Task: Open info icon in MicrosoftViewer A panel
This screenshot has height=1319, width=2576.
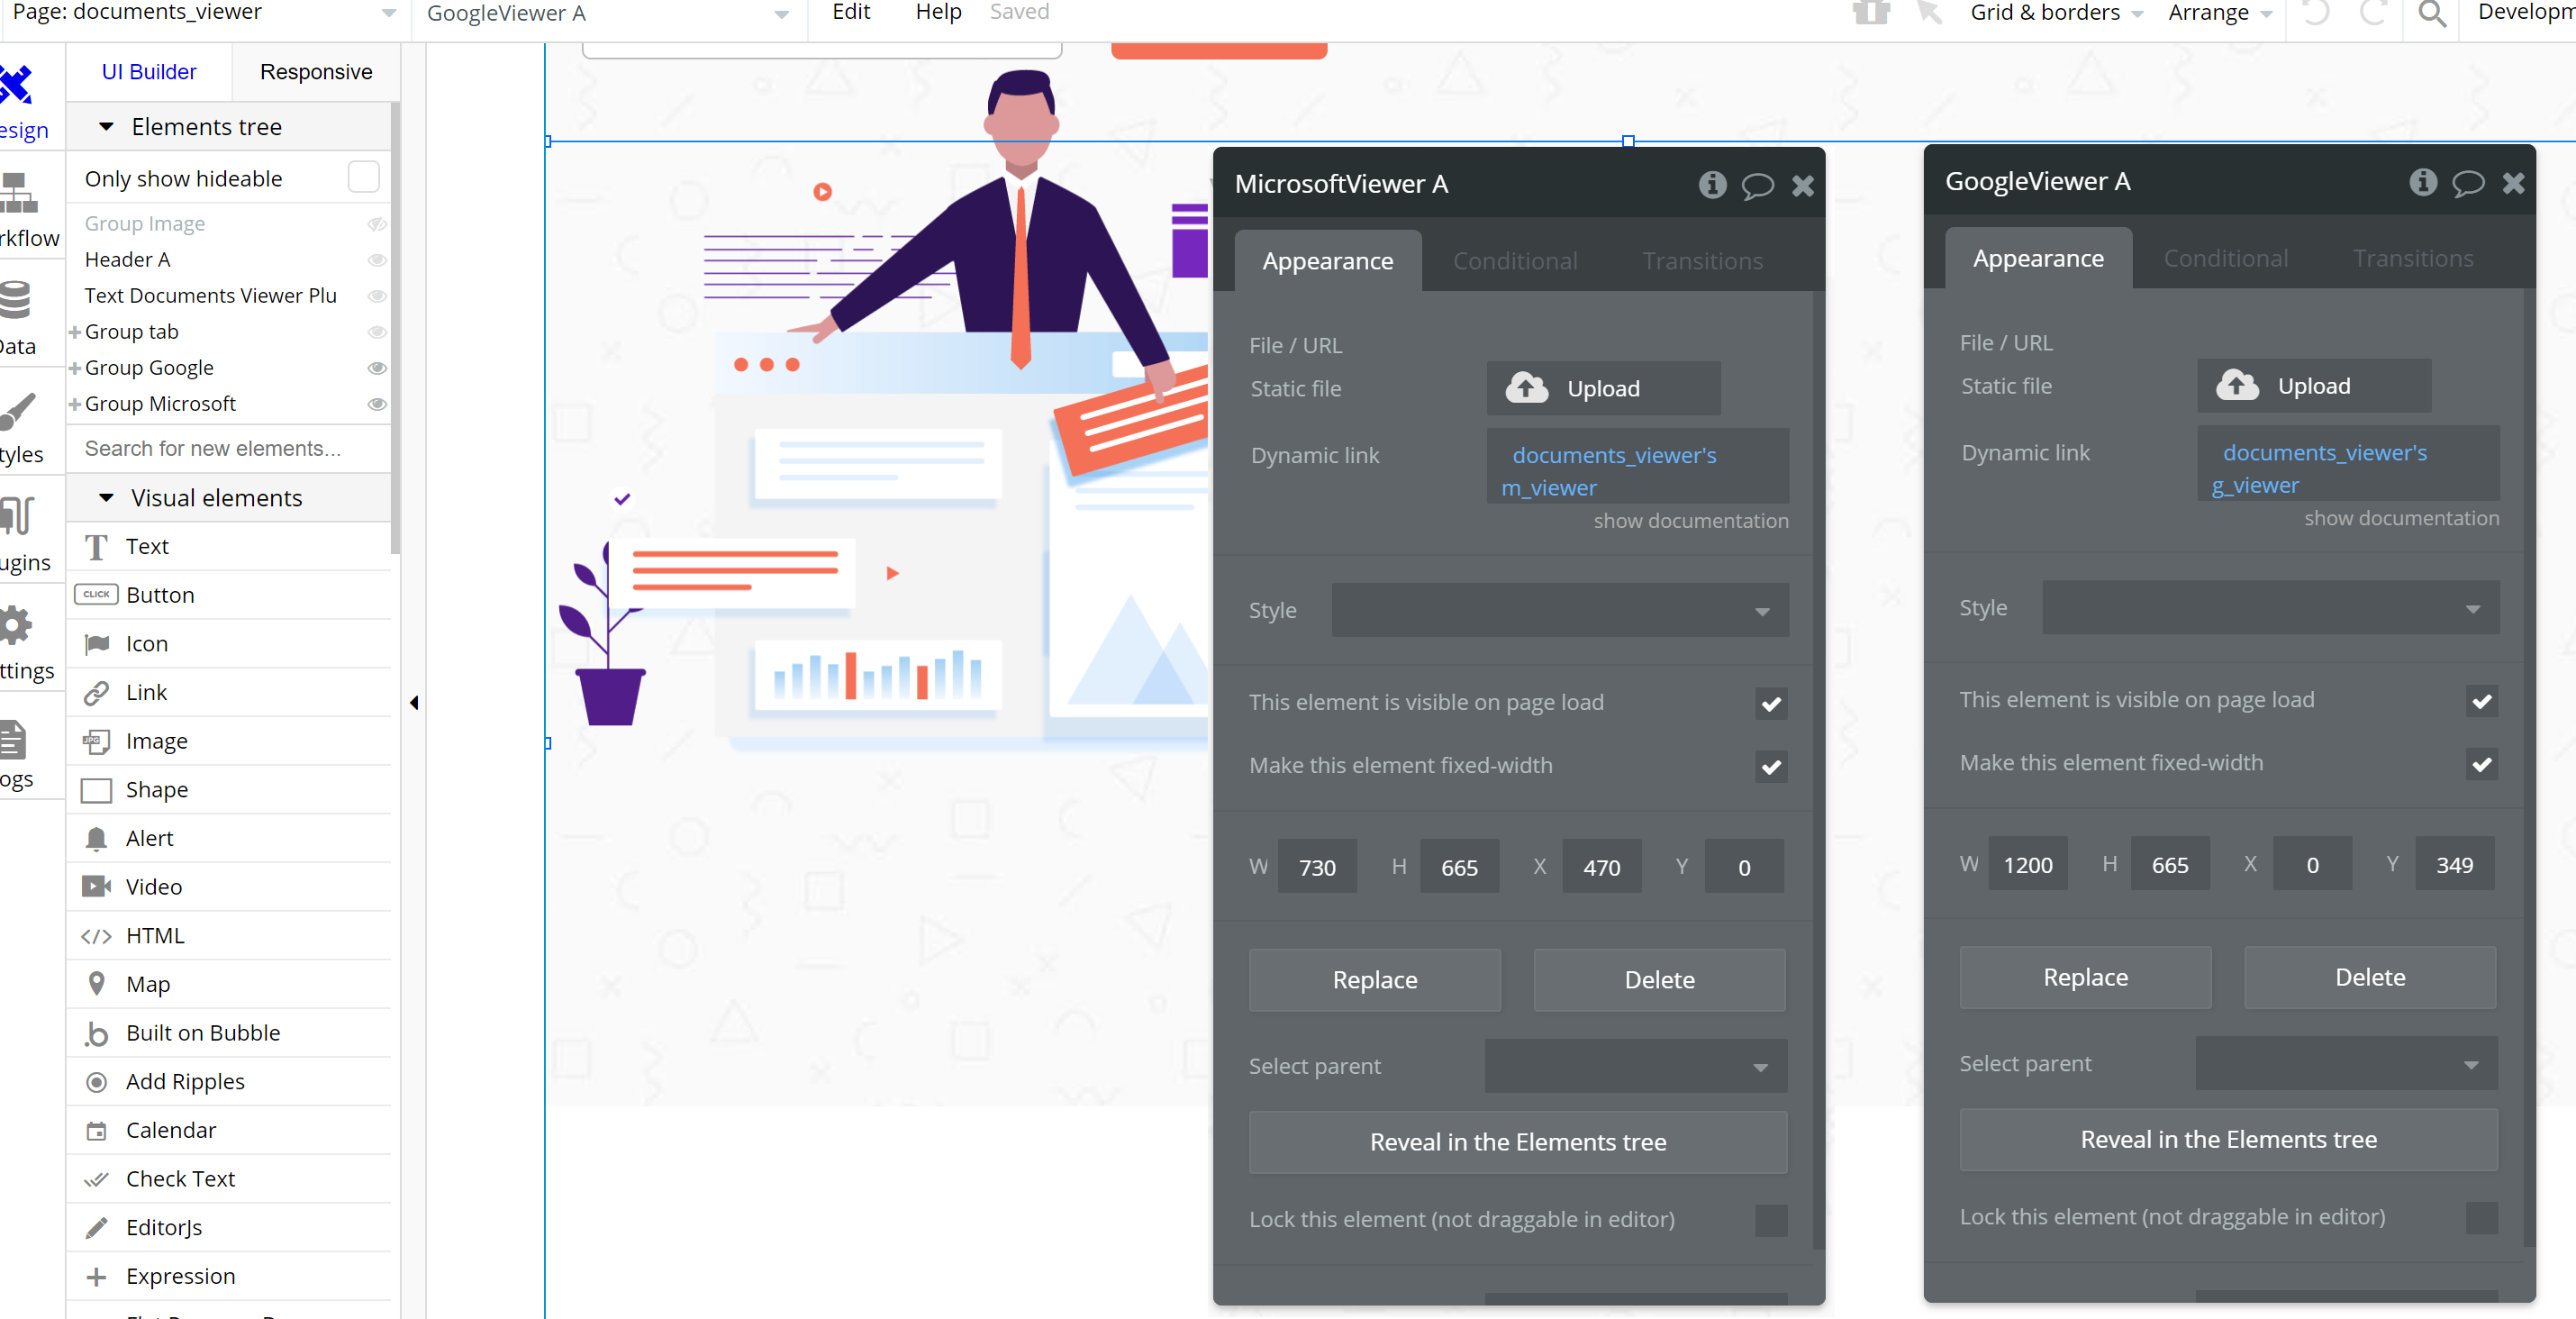Action: coord(1712,185)
